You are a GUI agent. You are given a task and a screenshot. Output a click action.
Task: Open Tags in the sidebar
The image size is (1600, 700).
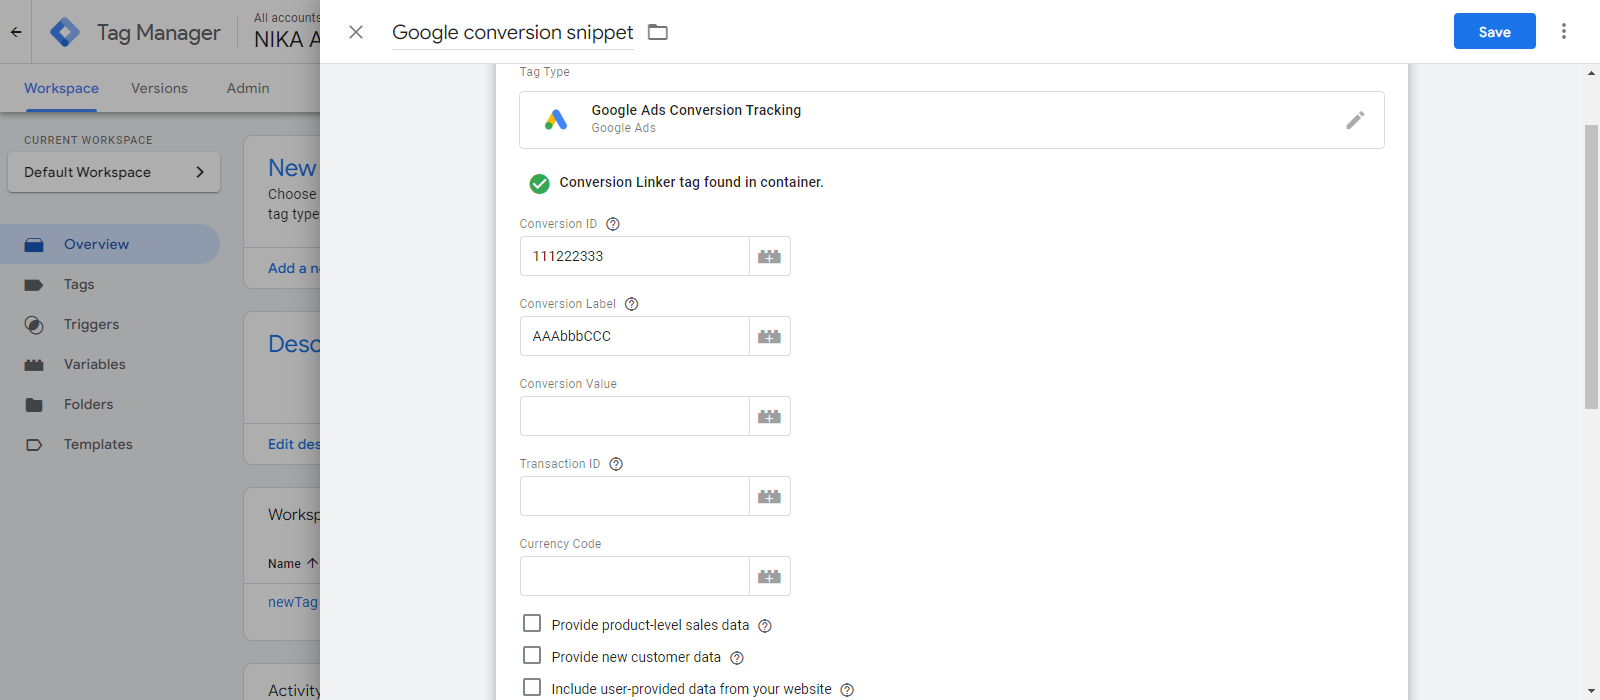coord(79,284)
